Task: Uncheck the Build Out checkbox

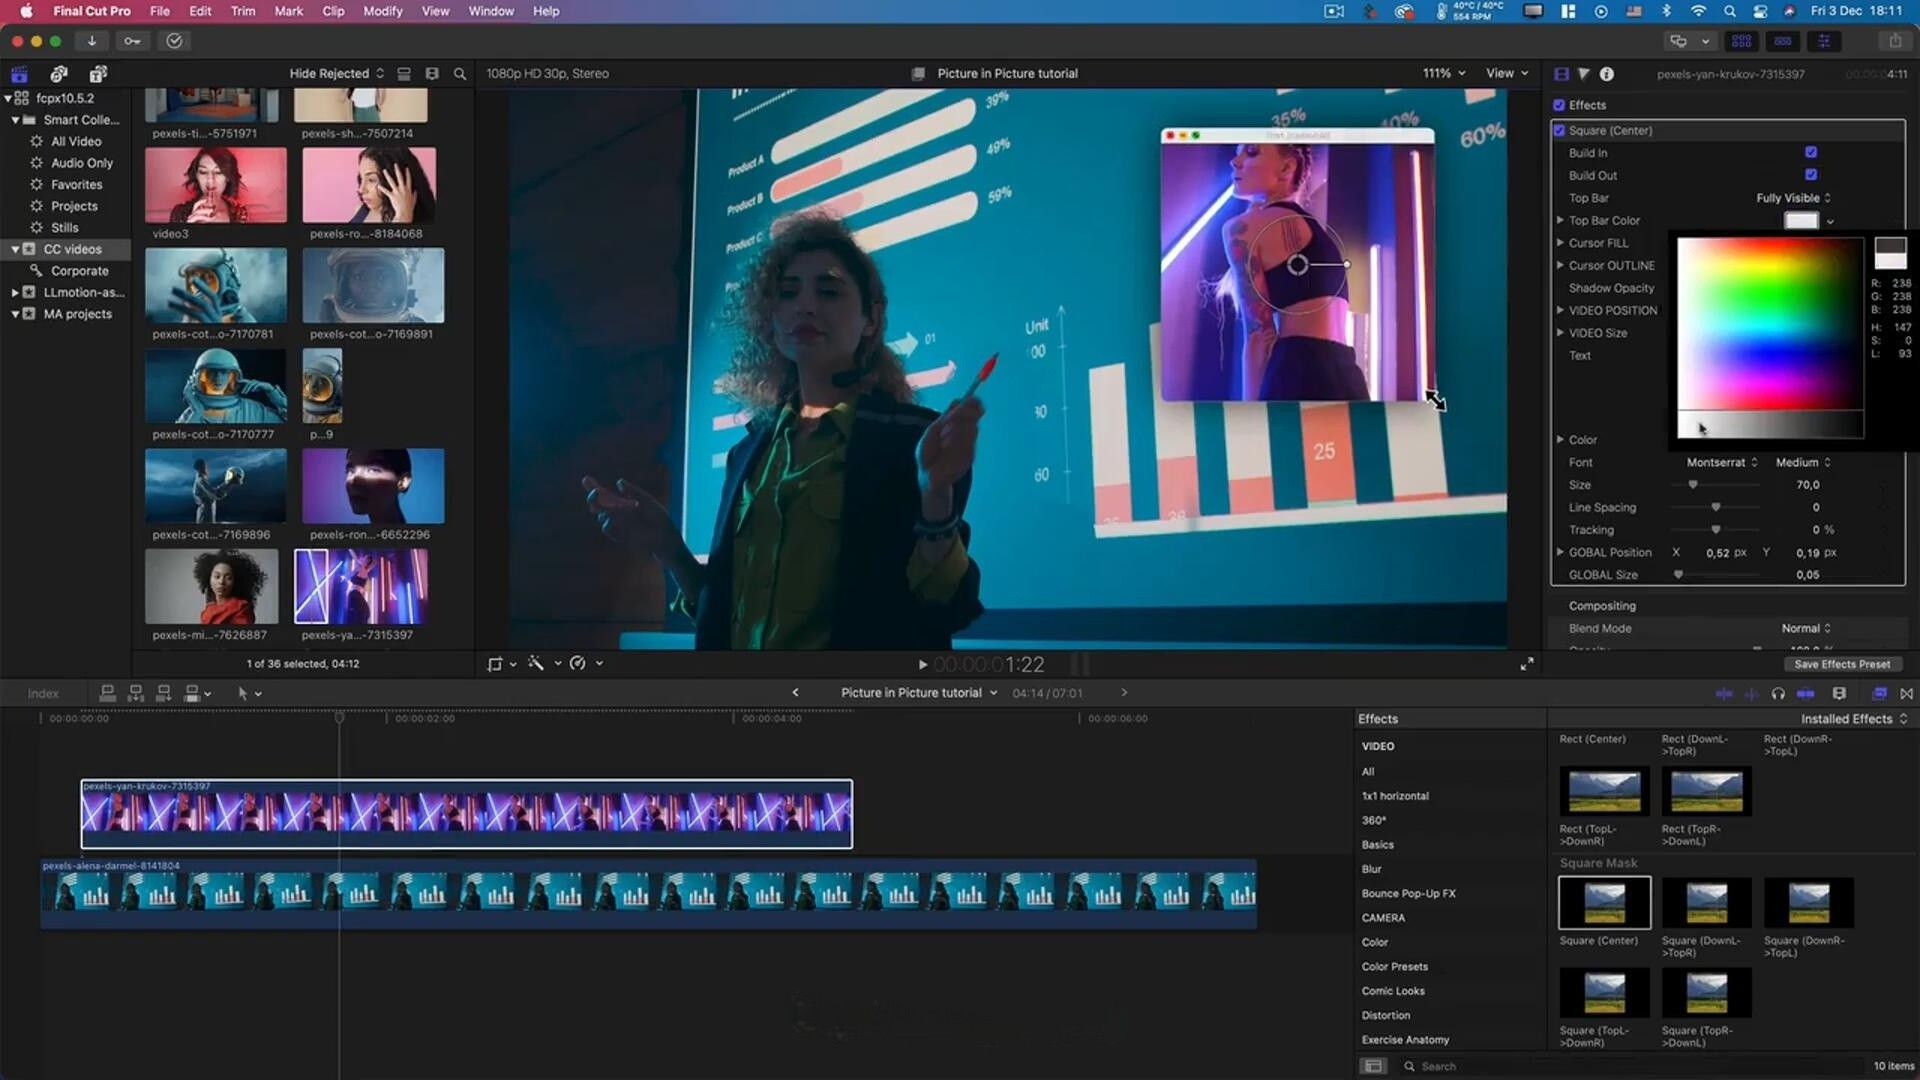Action: coord(1811,175)
